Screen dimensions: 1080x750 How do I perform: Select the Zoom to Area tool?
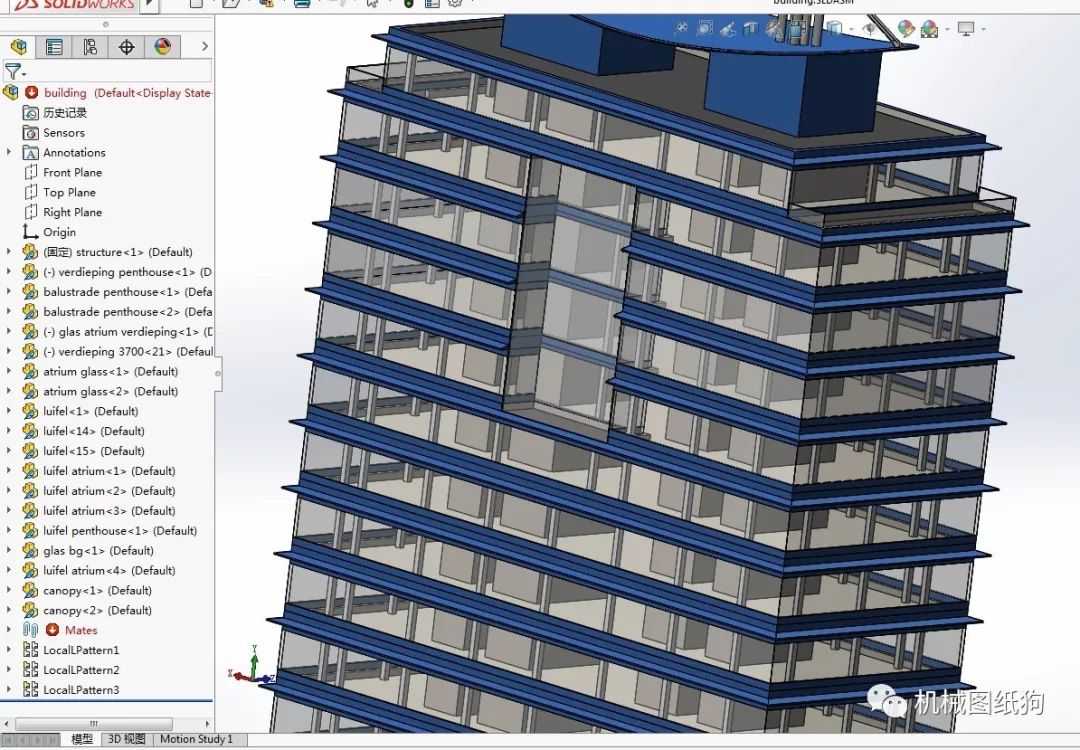click(x=705, y=28)
